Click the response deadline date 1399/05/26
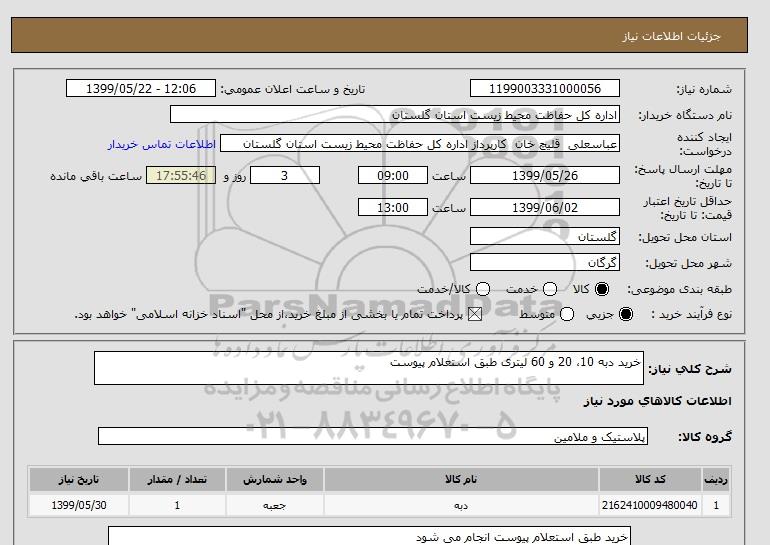This screenshot has width=770, height=545. 545,175
